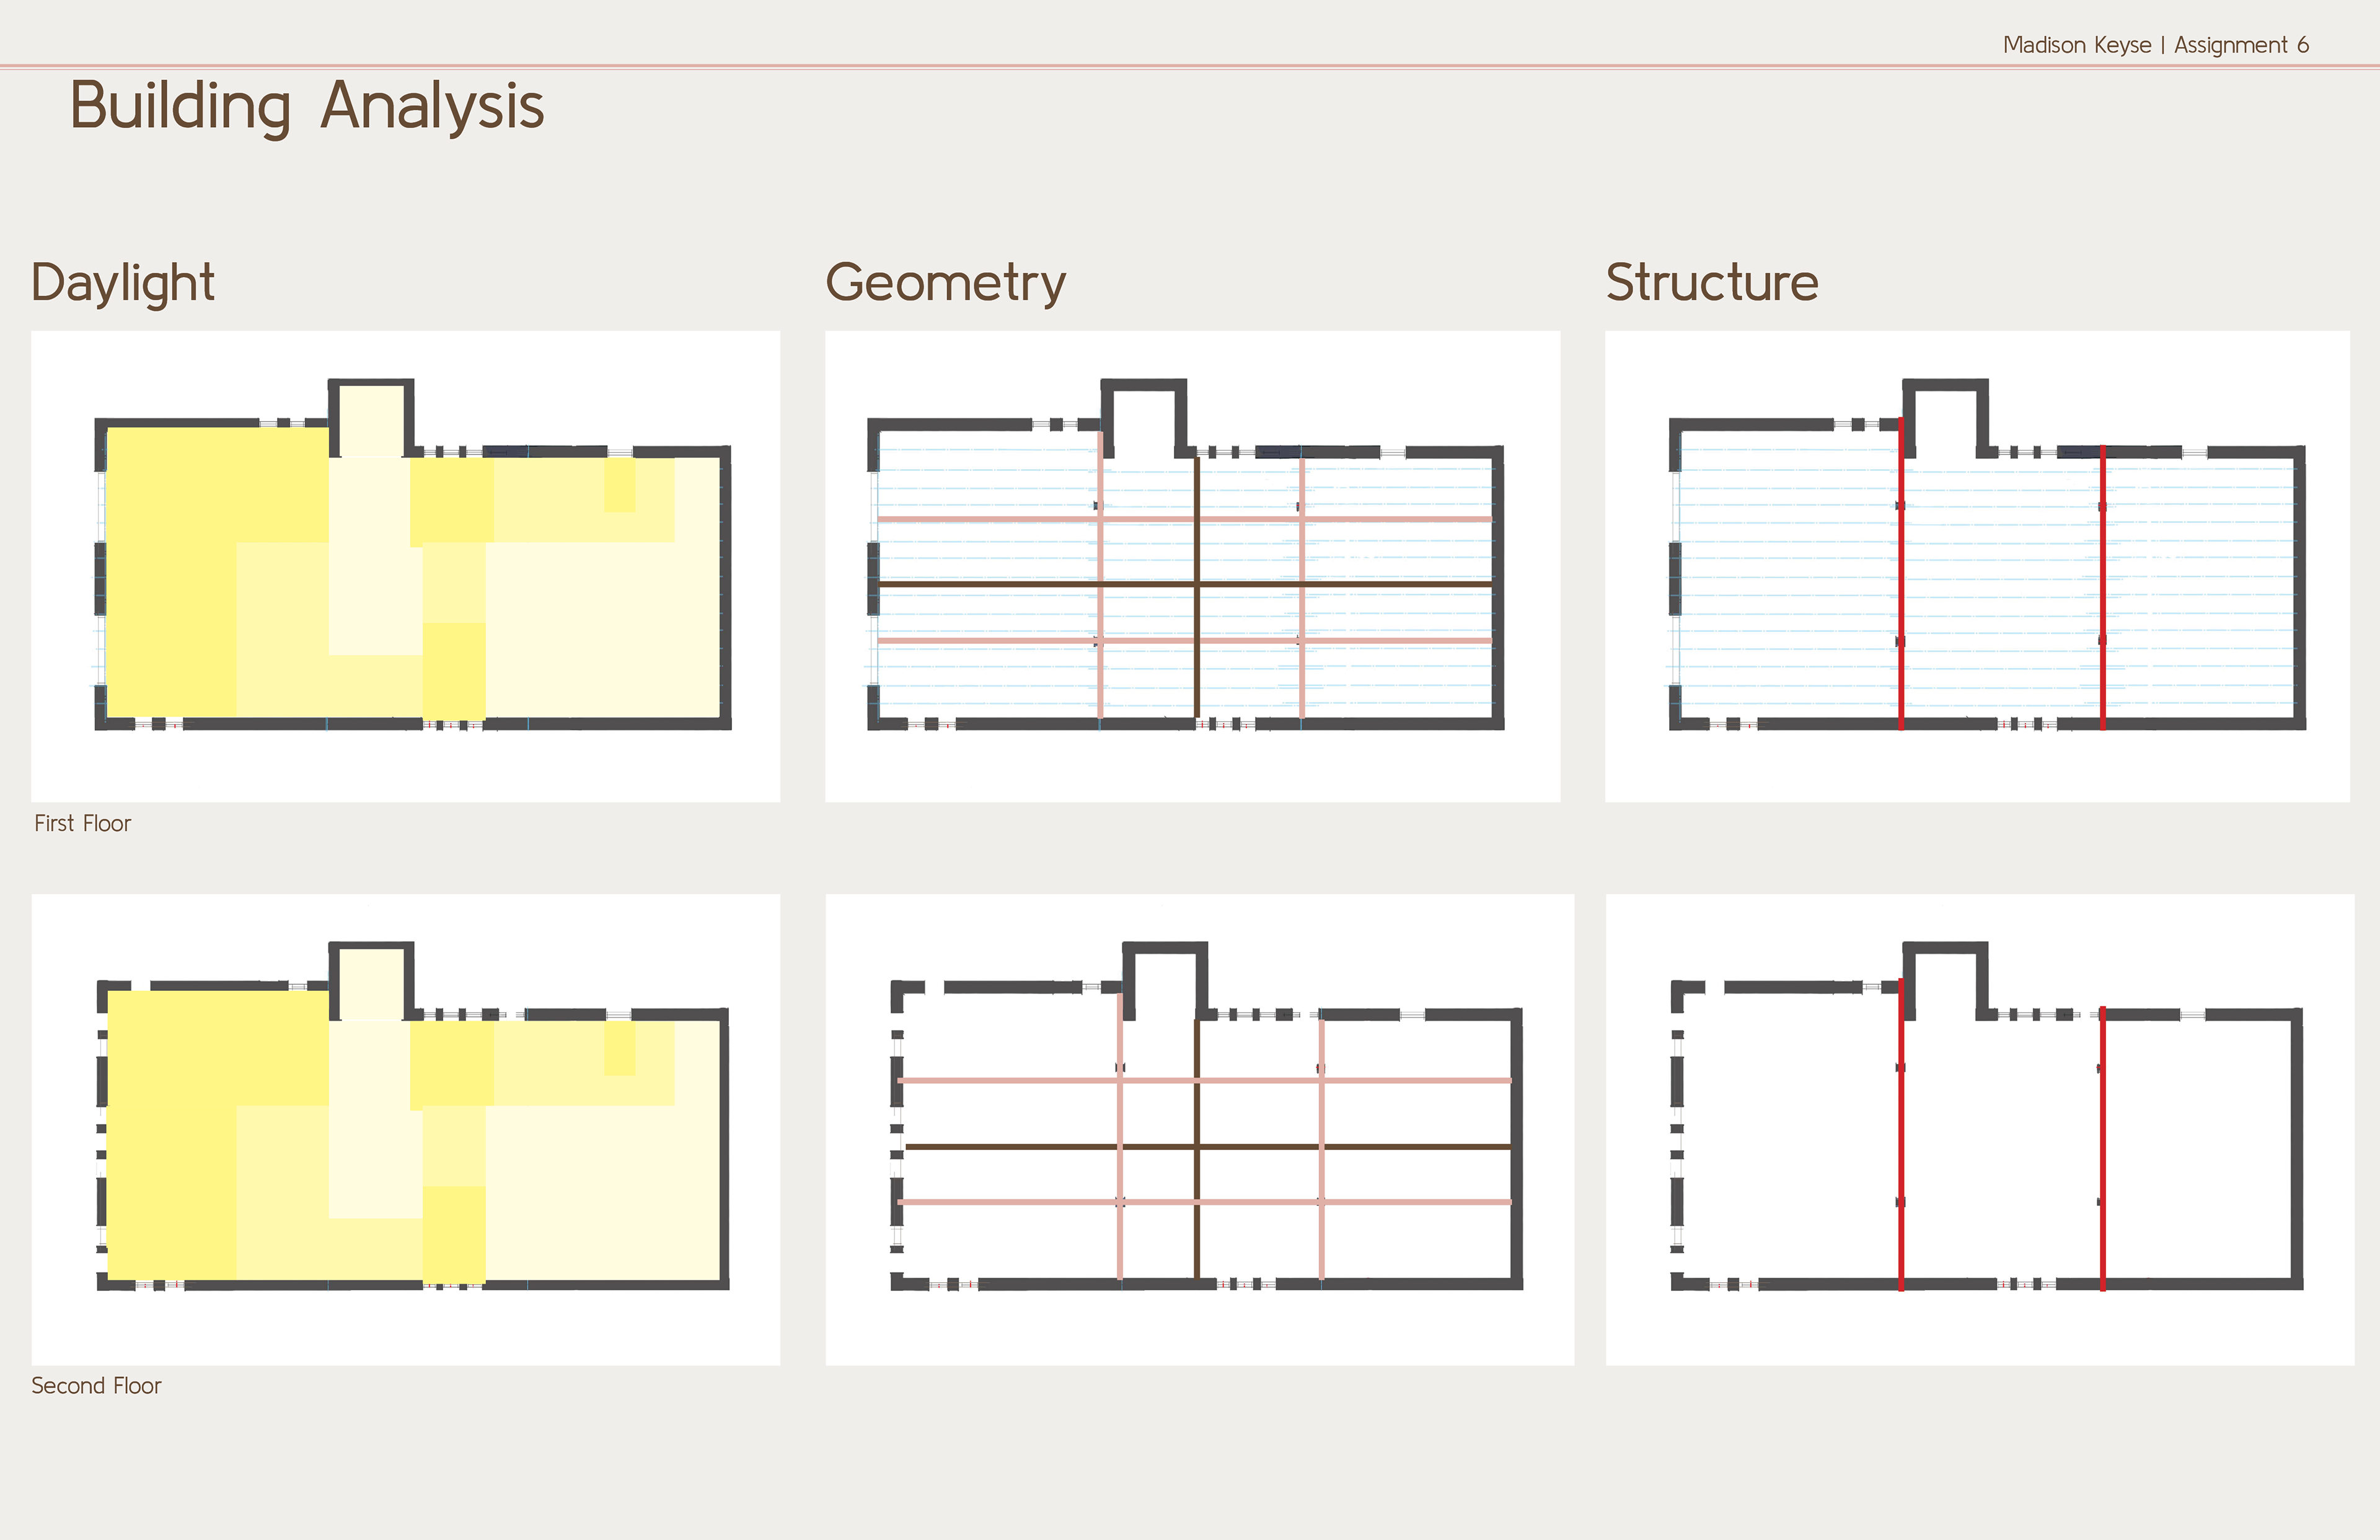Select the Second Floor caption
This screenshot has height=1540, width=2380.
click(96, 1385)
